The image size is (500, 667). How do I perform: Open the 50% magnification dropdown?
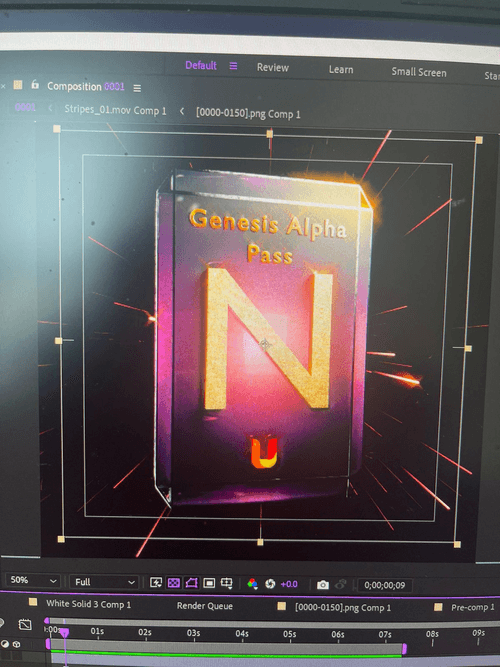(x=33, y=581)
